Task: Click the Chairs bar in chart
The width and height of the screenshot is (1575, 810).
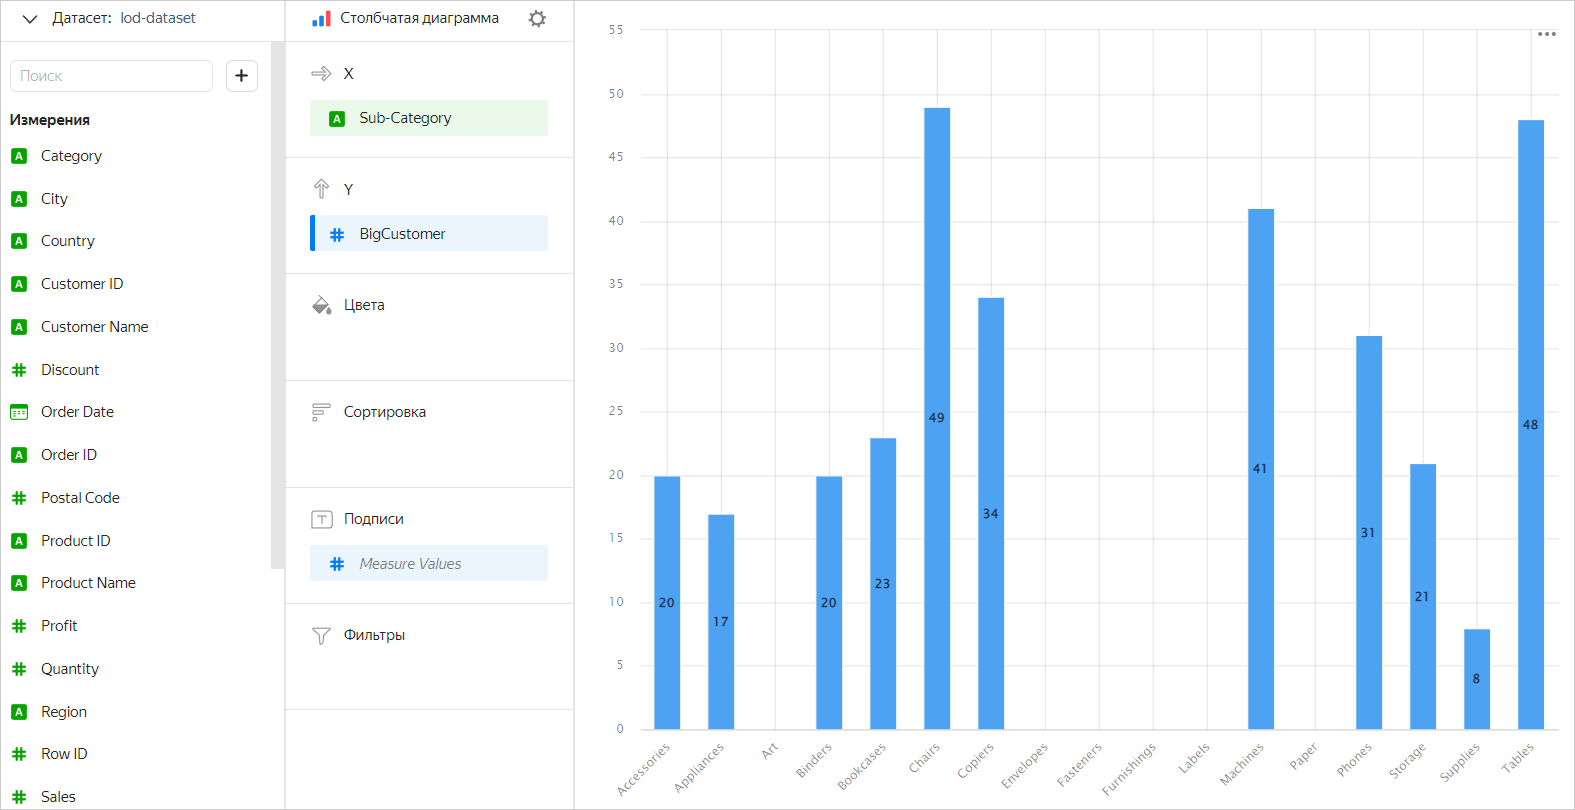Action: 937,418
